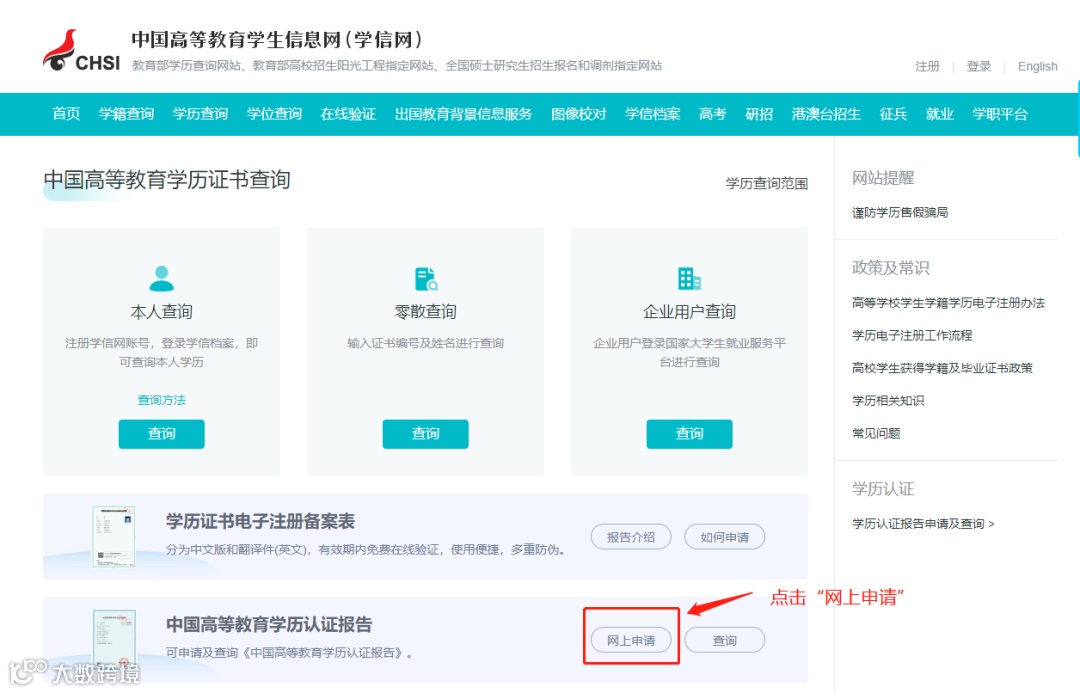Open 学籍查询 navigation item
This screenshot has width=1080, height=693.
click(126, 114)
